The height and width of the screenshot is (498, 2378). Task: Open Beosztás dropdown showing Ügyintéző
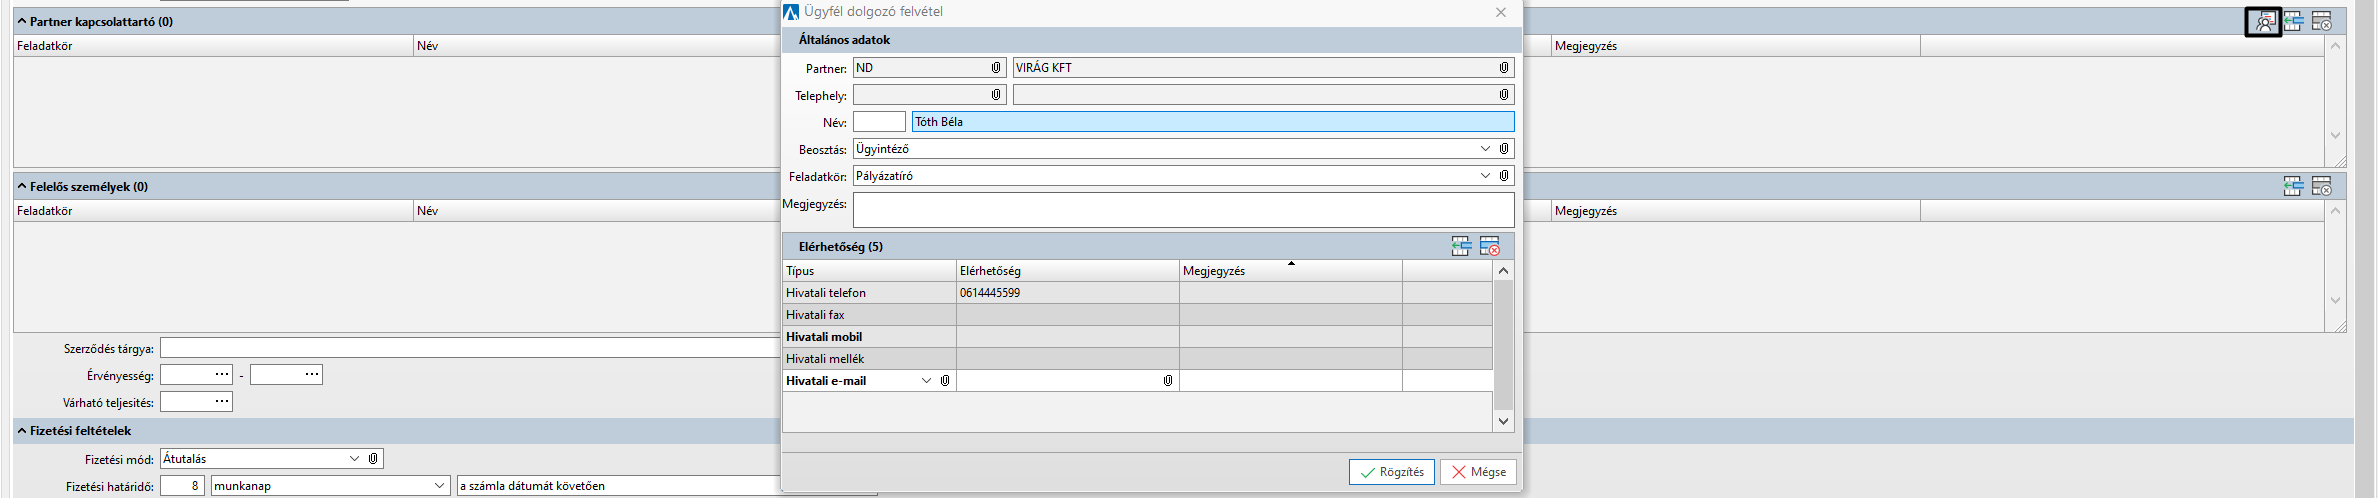1485,148
